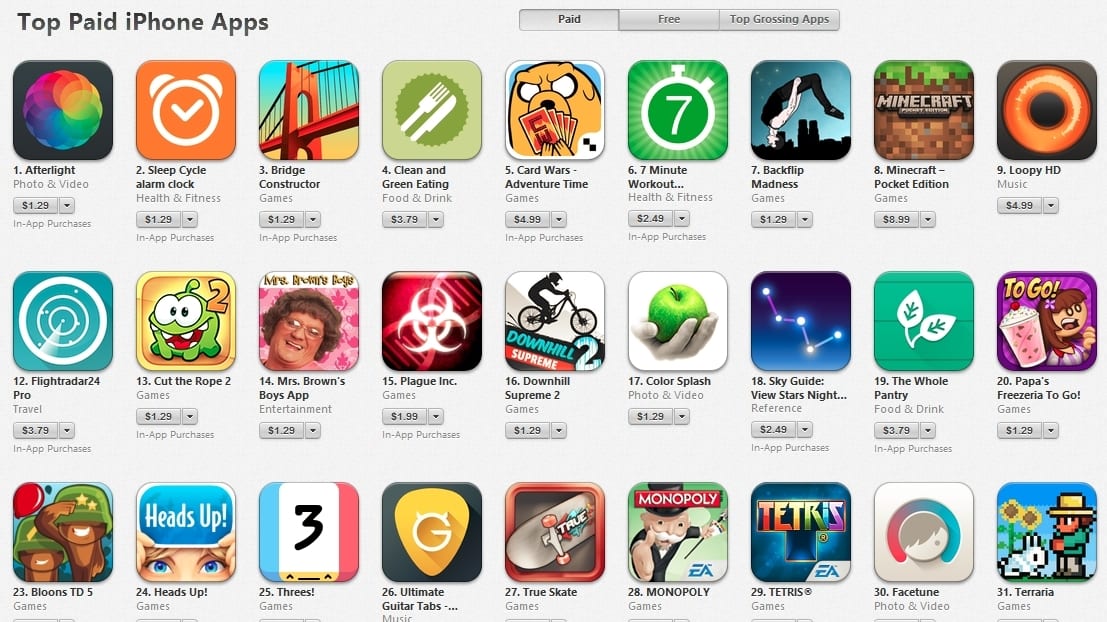Viewport: 1107px width, 622px height.
Task: Buy Card Wars for $4.99
Action: [527, 220]
